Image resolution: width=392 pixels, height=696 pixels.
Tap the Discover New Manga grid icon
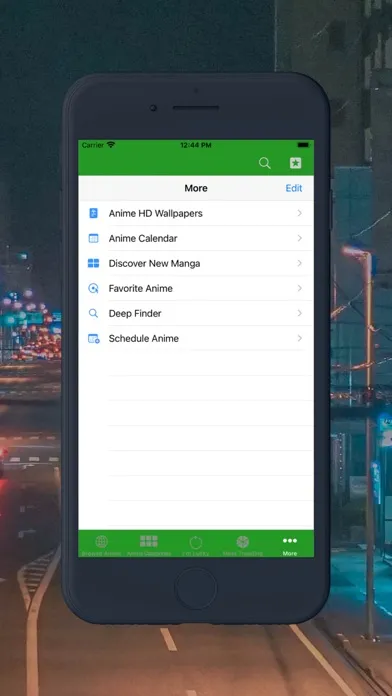[93, 263]
